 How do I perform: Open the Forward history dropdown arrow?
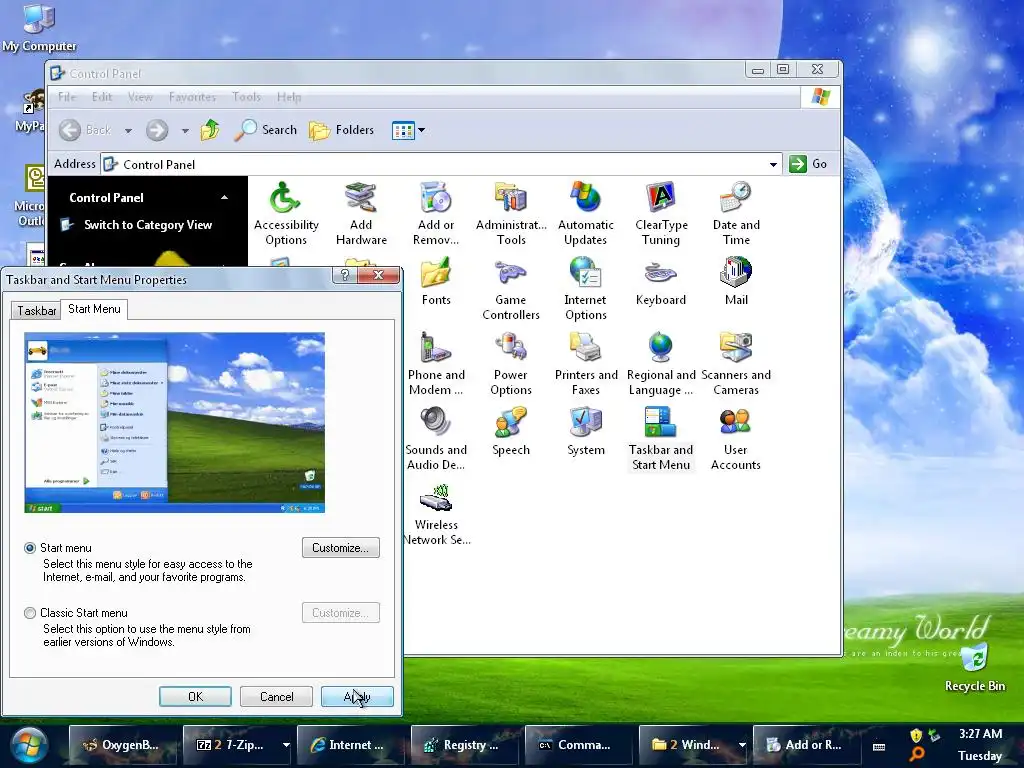tap(185, 131)
